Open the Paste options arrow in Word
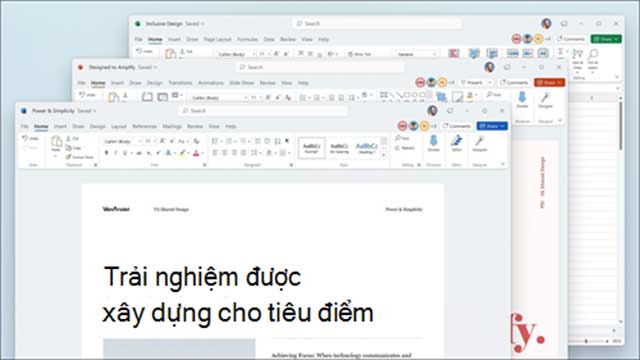This screenshot has width=640, height=360. 56,156
